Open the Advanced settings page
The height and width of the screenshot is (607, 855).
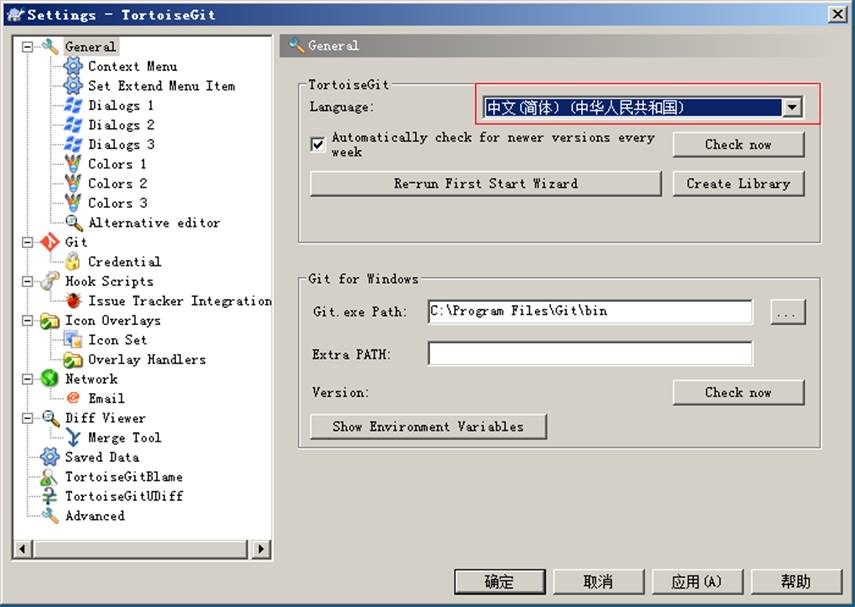[x=95, y=516]
